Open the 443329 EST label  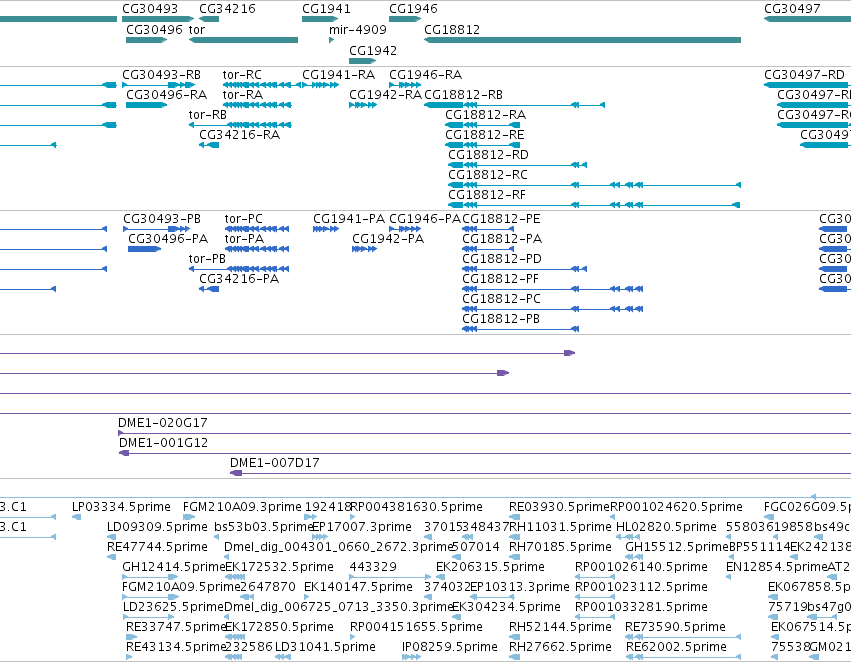coord(373,567)
